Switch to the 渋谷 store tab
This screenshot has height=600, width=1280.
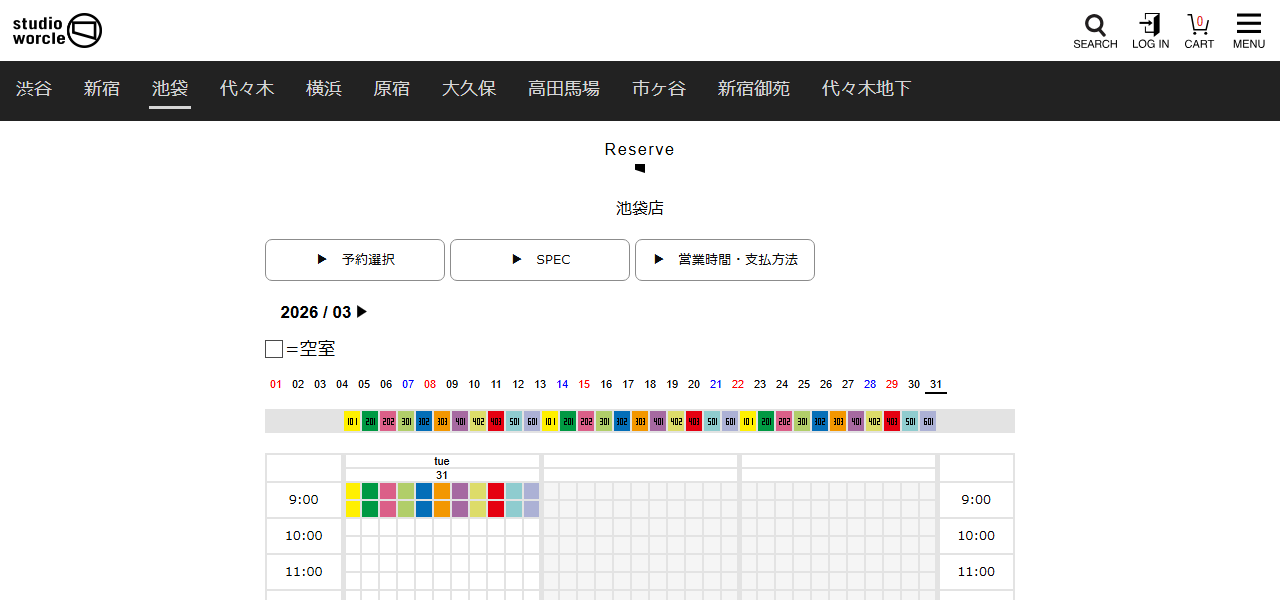tap(34, 88)
